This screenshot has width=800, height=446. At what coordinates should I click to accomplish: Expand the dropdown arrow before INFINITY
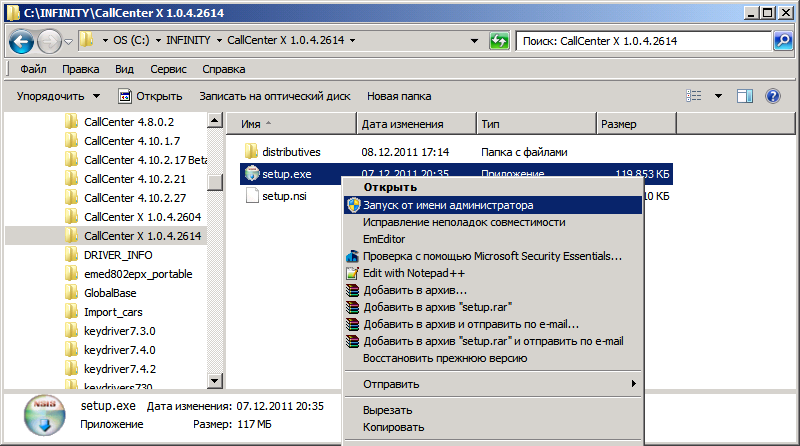[x=158, y=40]
